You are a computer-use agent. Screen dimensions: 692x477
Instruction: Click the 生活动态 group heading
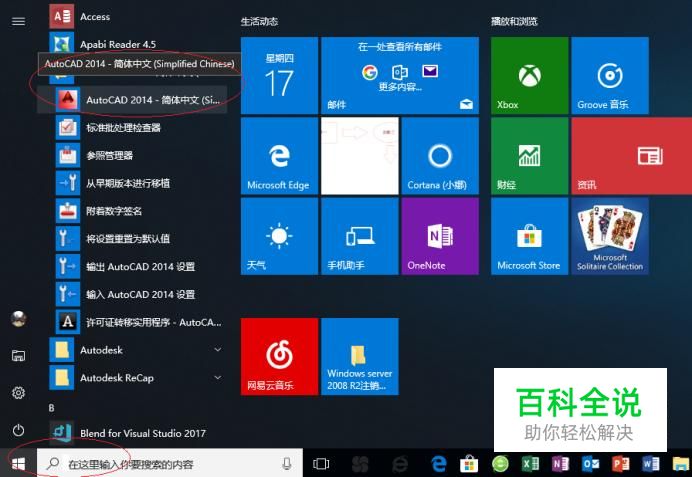click(259, 21)
